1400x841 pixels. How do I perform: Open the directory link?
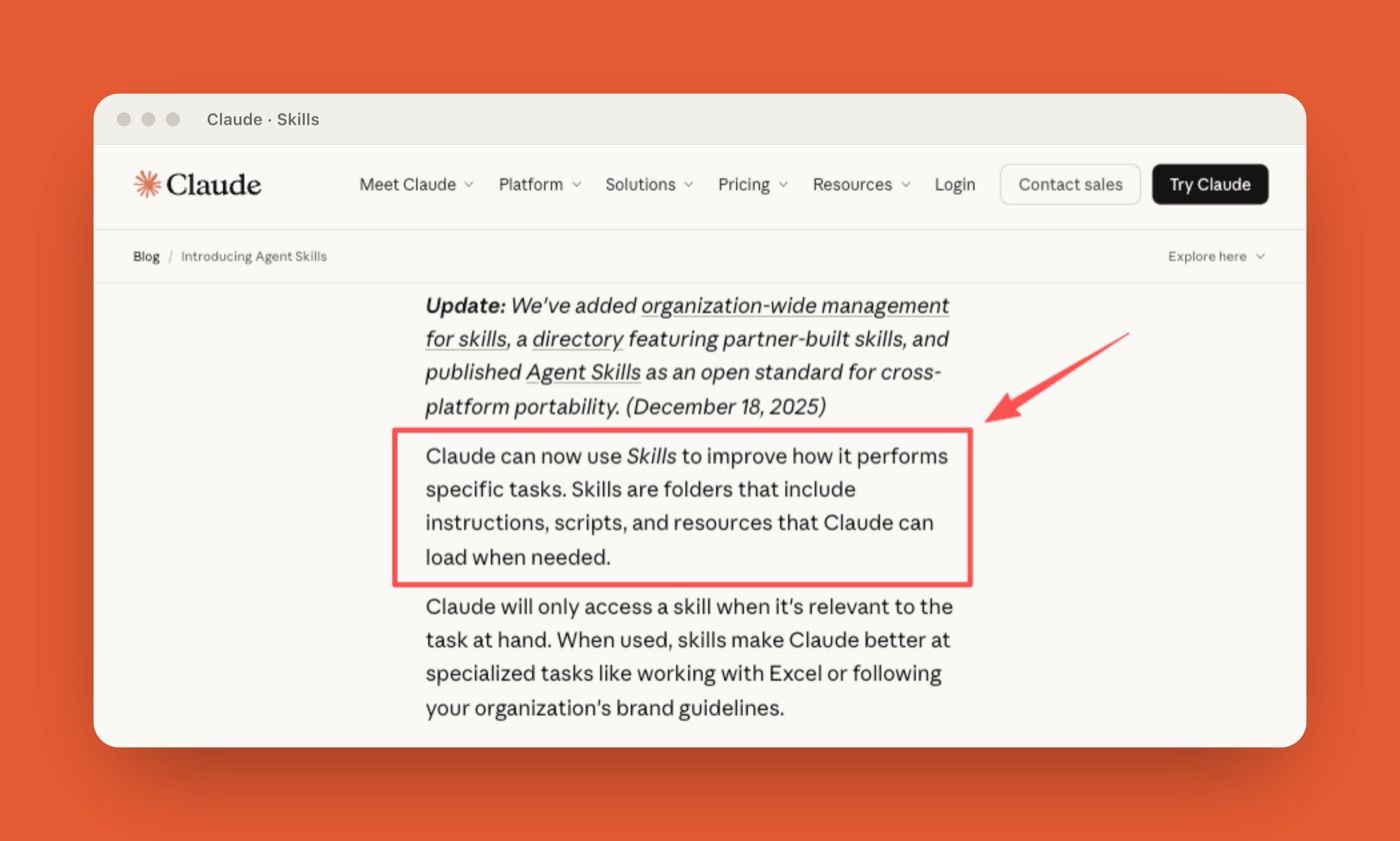click(577, 339)
